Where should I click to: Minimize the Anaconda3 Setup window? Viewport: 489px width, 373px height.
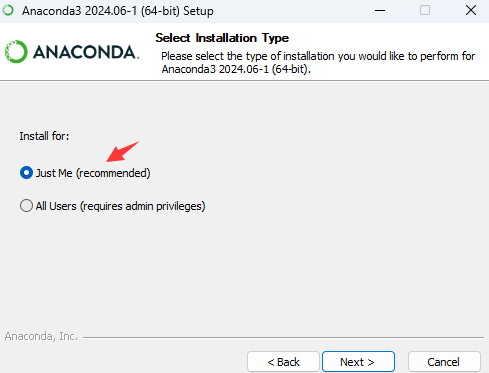coord(380,11)
